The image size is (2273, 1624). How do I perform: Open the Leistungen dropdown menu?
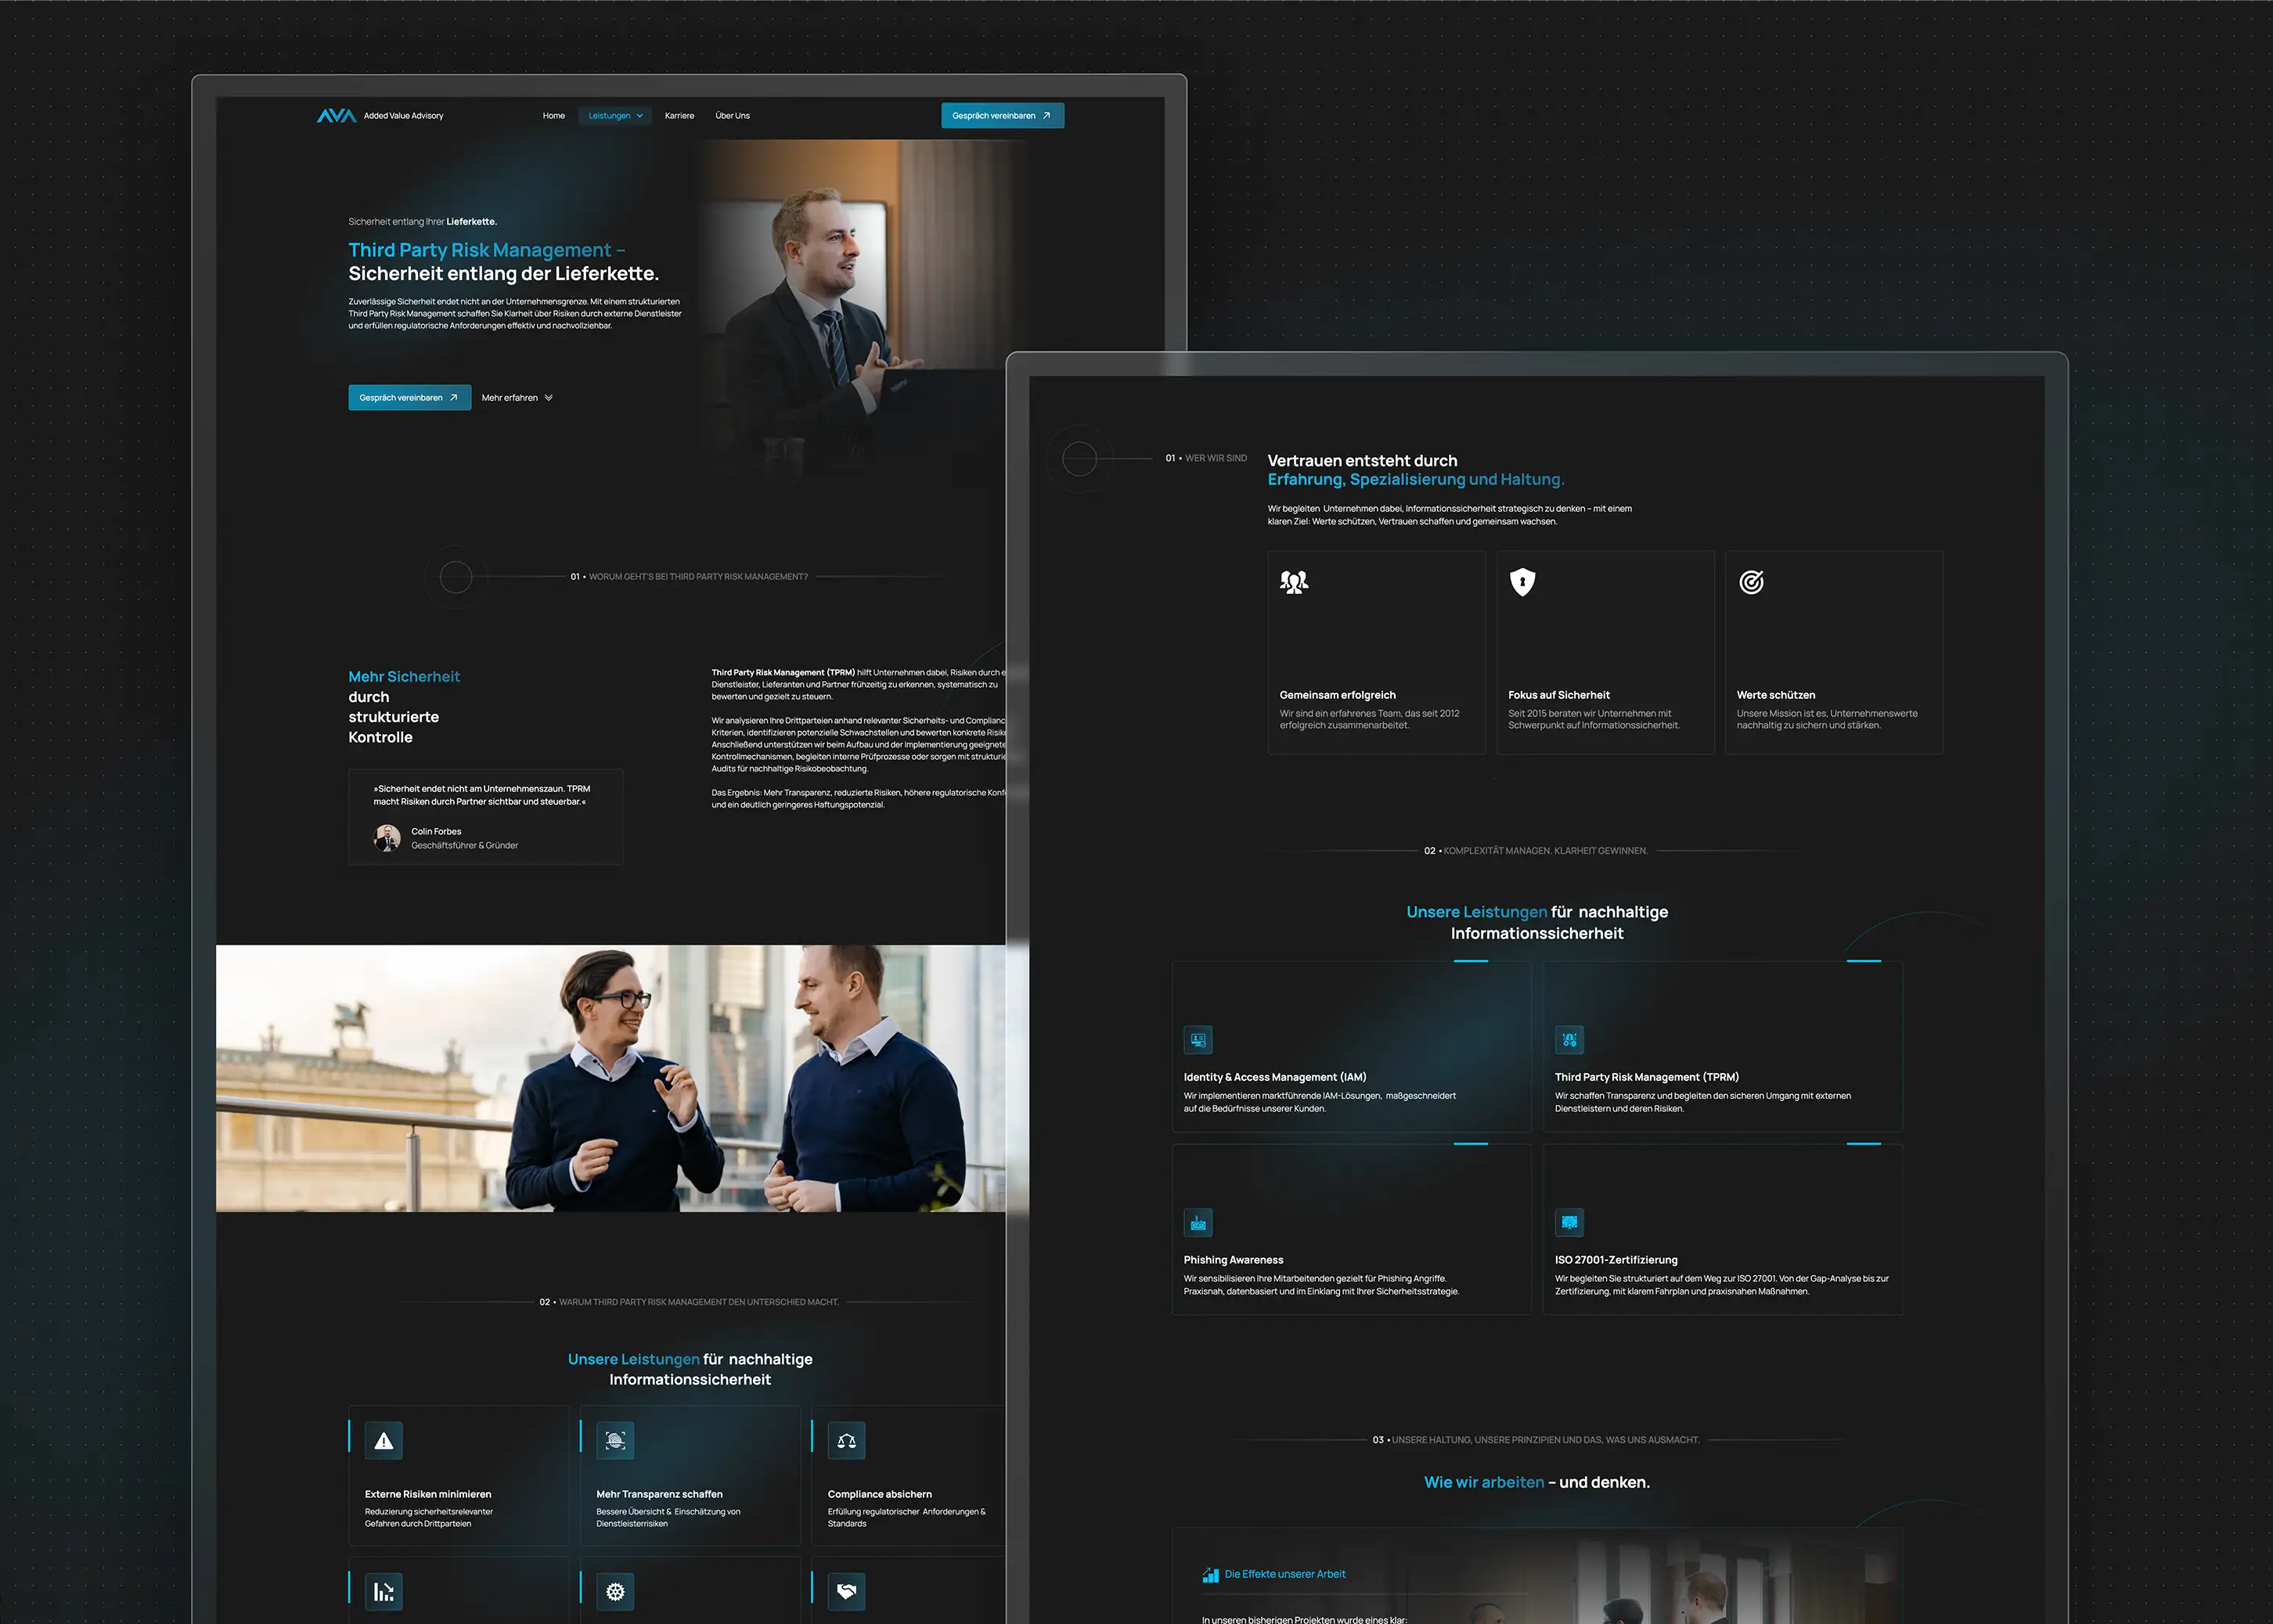(615, 116)
